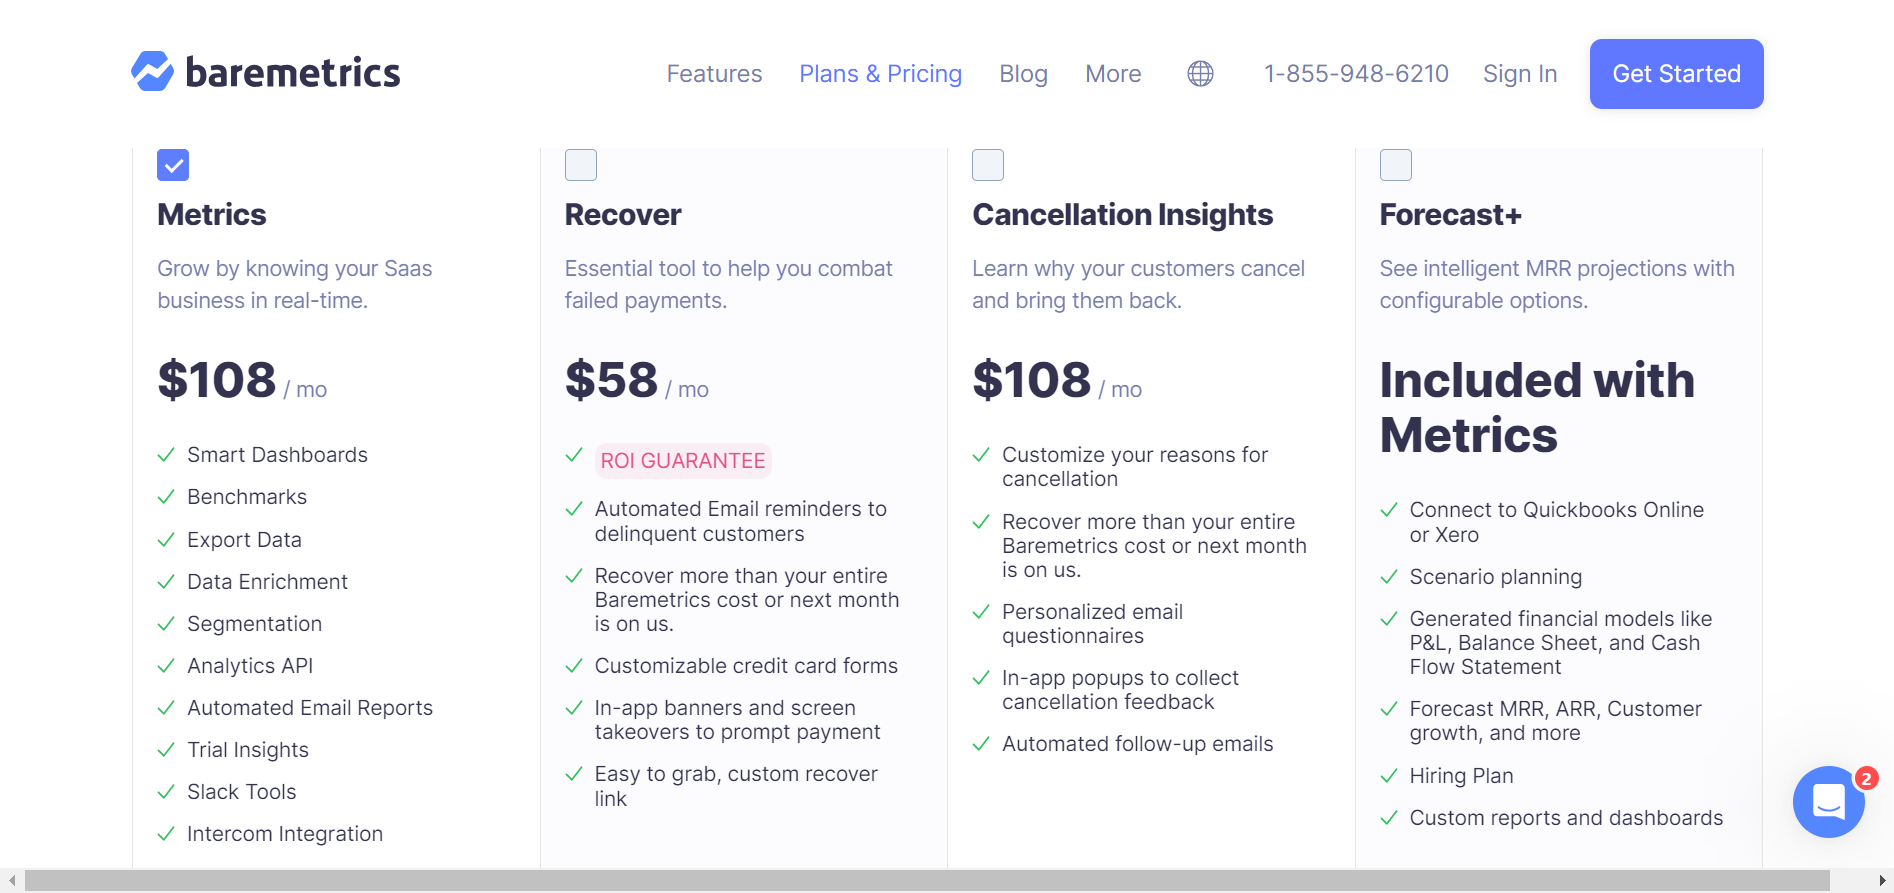Click the horizontal scrollbar left arrow
This screenshot has width=1894, height=893.
click(x=12, y=881)
